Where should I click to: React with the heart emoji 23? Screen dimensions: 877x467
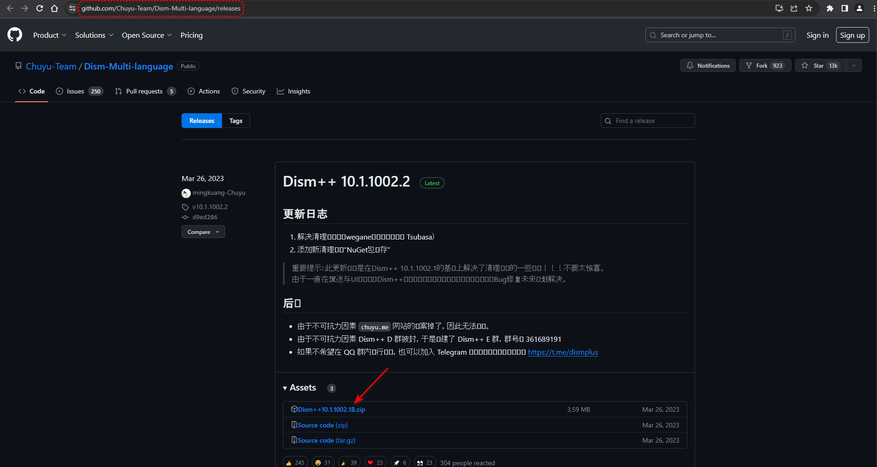375,463
